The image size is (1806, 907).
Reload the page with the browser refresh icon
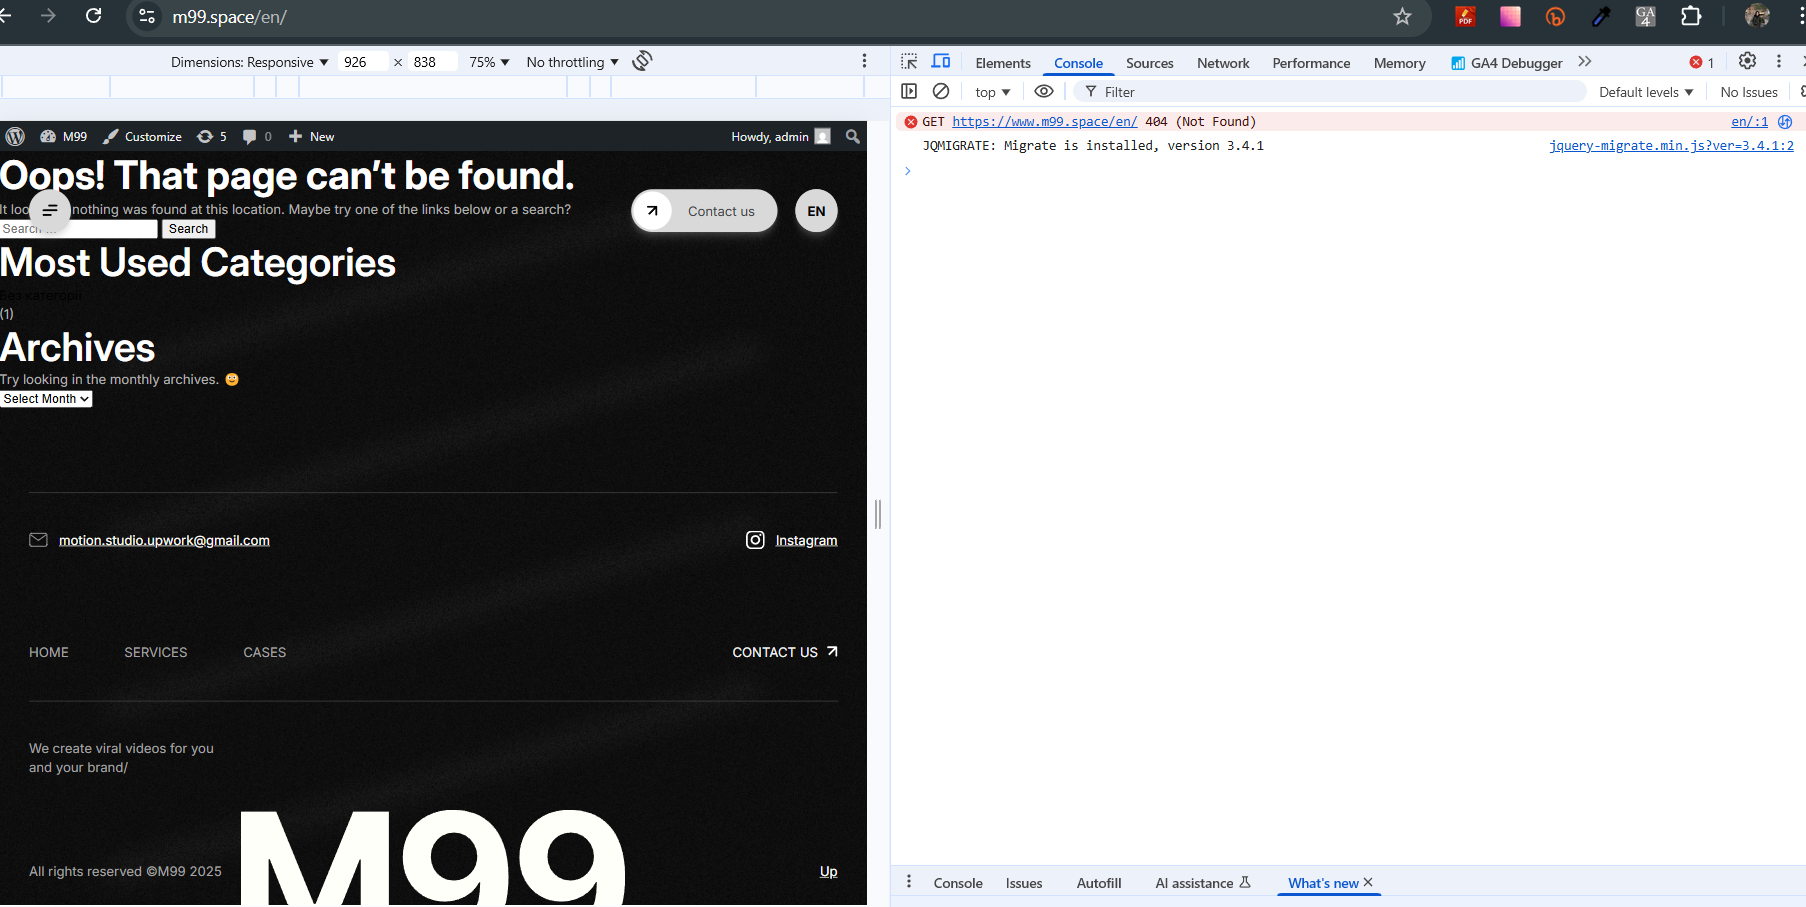(94, 16)
